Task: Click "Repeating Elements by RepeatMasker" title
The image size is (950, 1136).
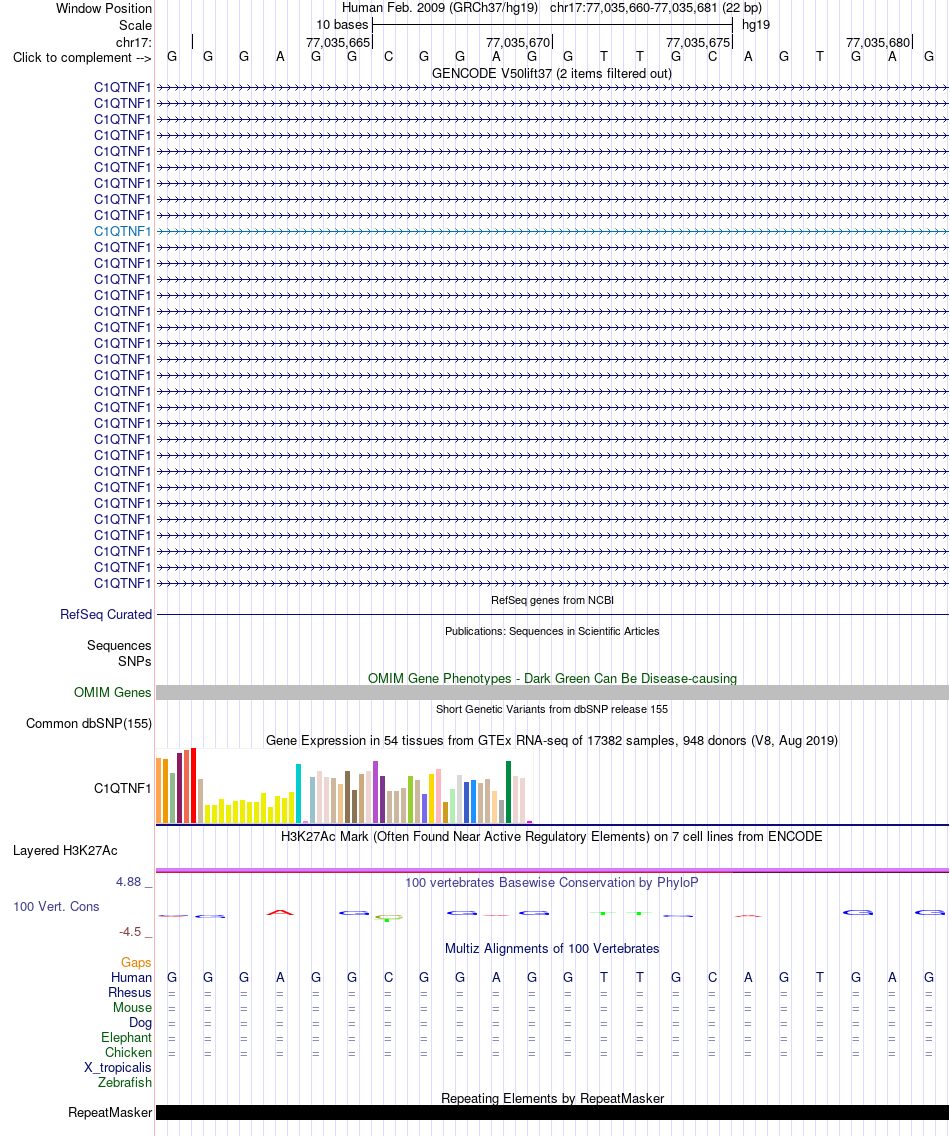Action: pyautogui.click(x=552, y=1098)
